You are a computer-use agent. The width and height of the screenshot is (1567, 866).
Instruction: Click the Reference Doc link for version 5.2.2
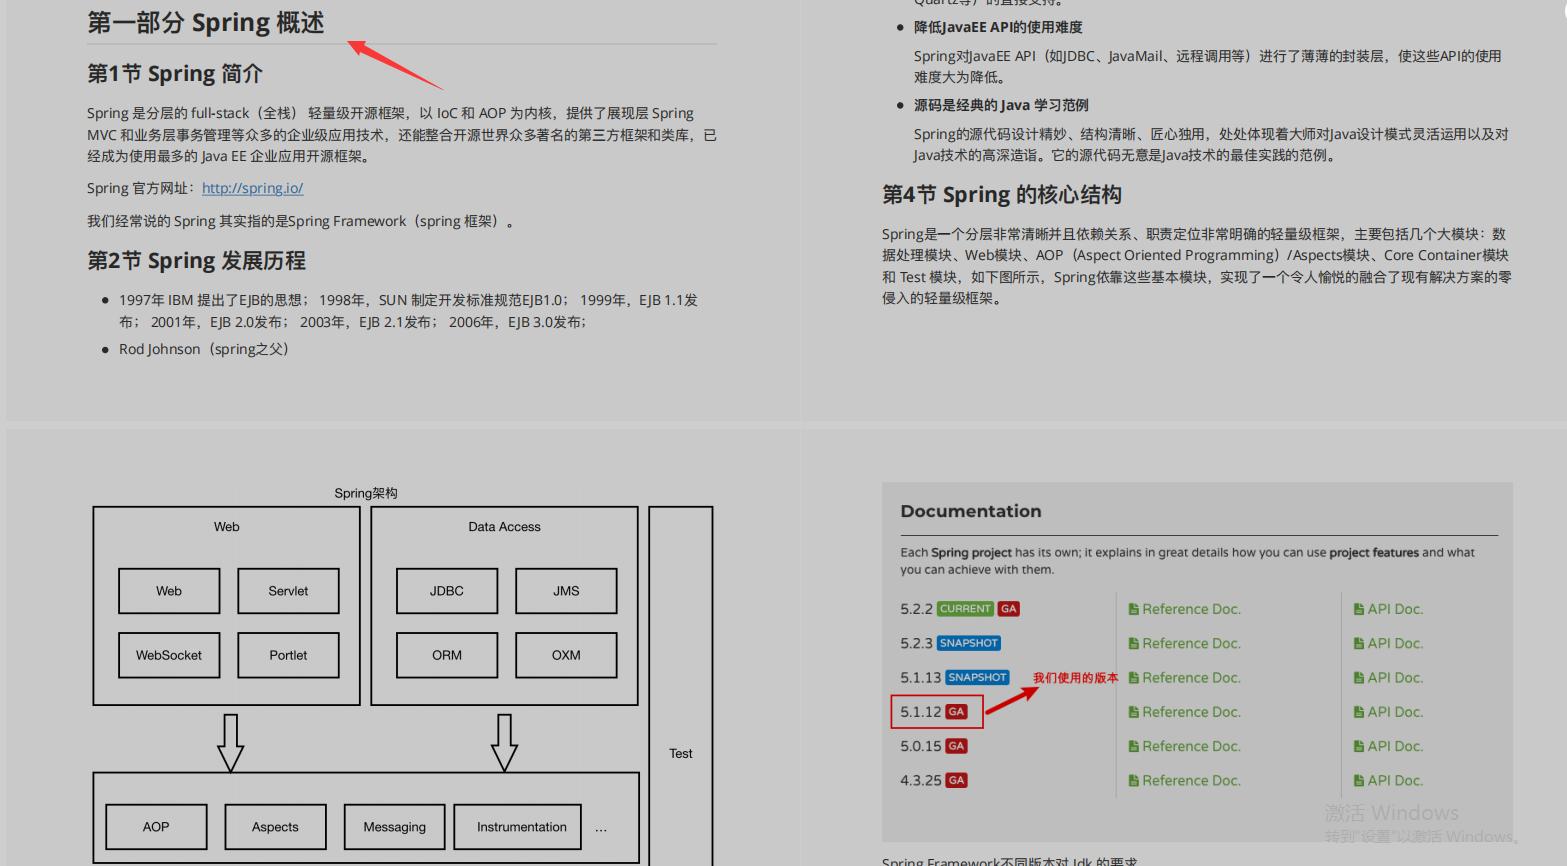coord(1192,608)
